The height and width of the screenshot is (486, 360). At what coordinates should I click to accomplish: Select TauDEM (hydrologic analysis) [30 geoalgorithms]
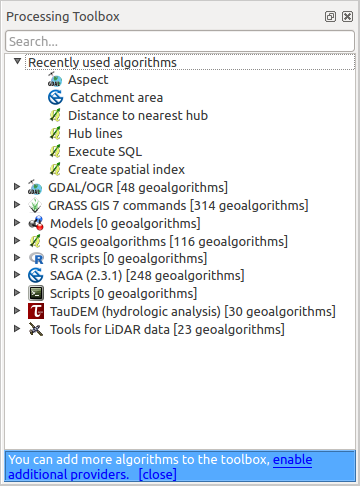193,312
